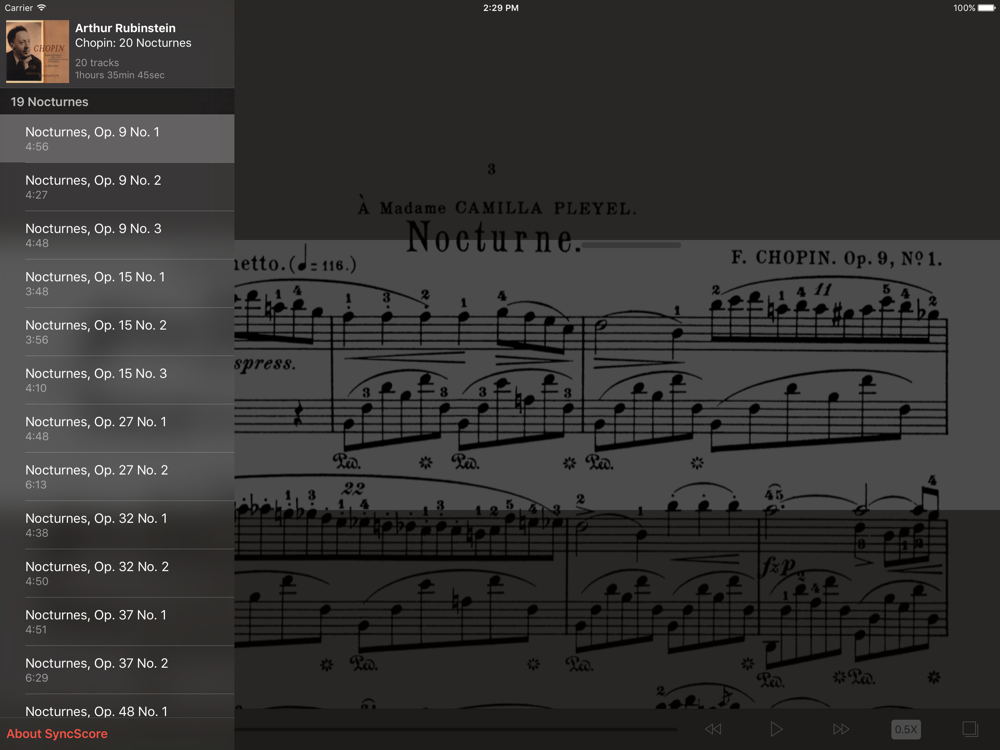1000x750 pixels.
Task: Start playback with the play button
Action: (776, 729)
